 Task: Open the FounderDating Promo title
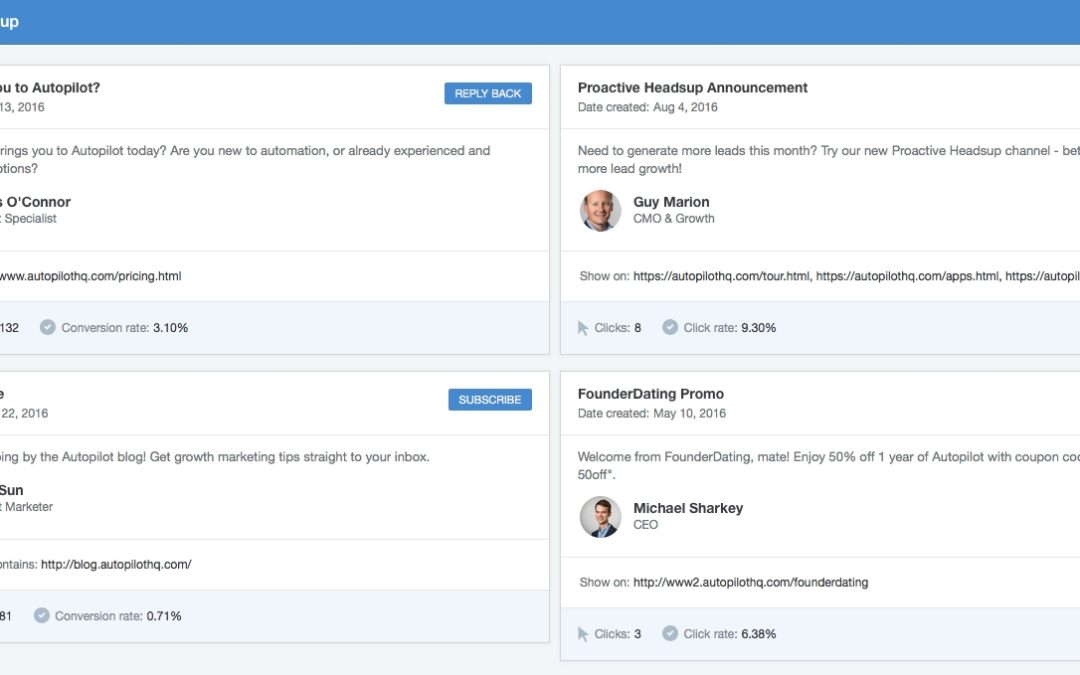651,394
